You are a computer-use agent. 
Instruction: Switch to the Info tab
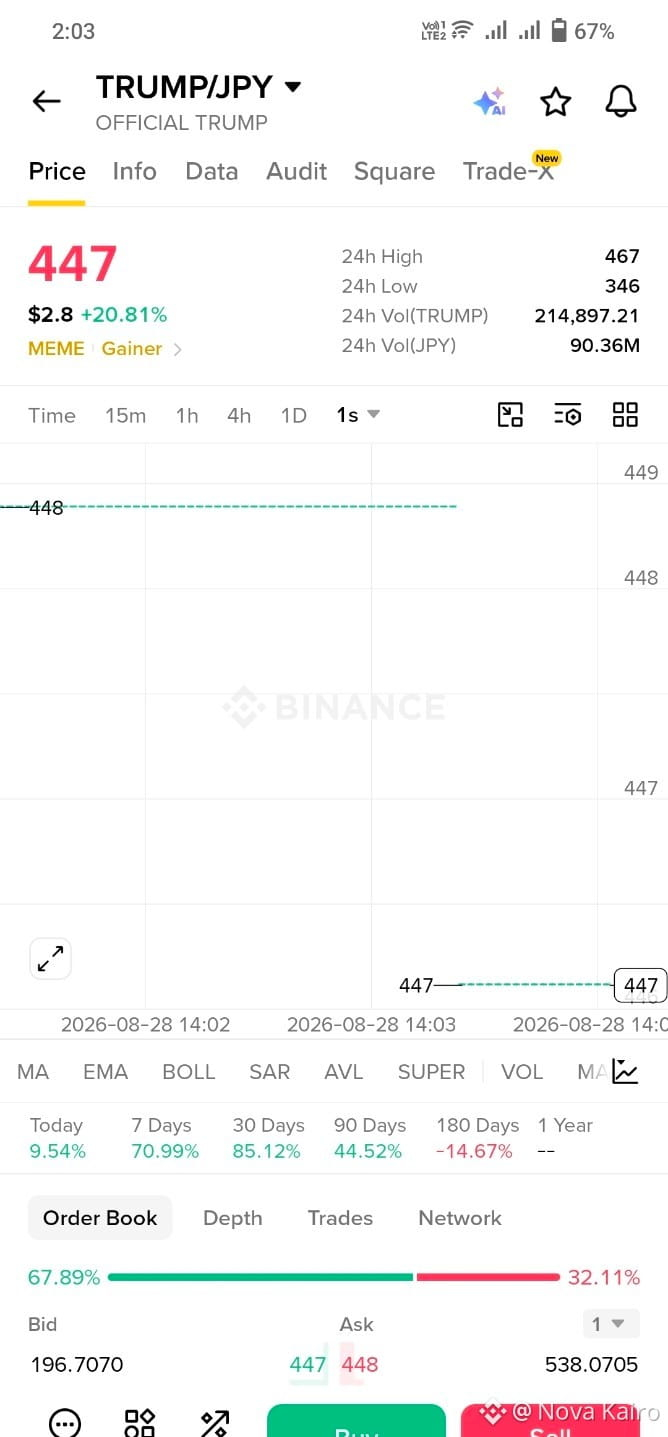pos(134,171)
